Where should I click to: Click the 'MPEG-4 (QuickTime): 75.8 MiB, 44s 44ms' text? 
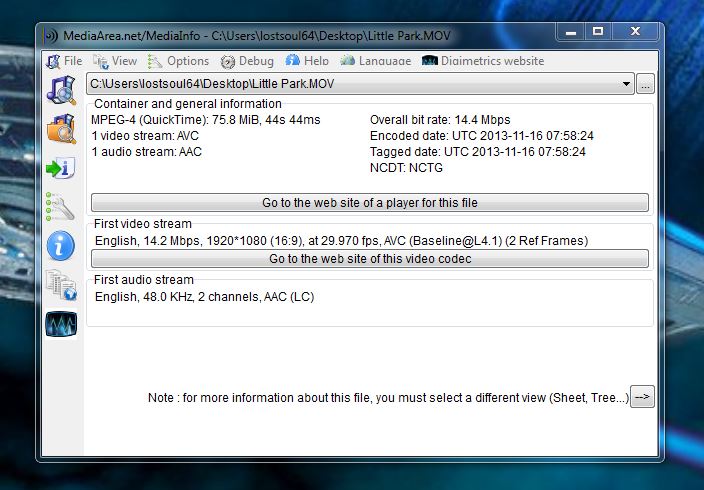[x=206, y=120]
